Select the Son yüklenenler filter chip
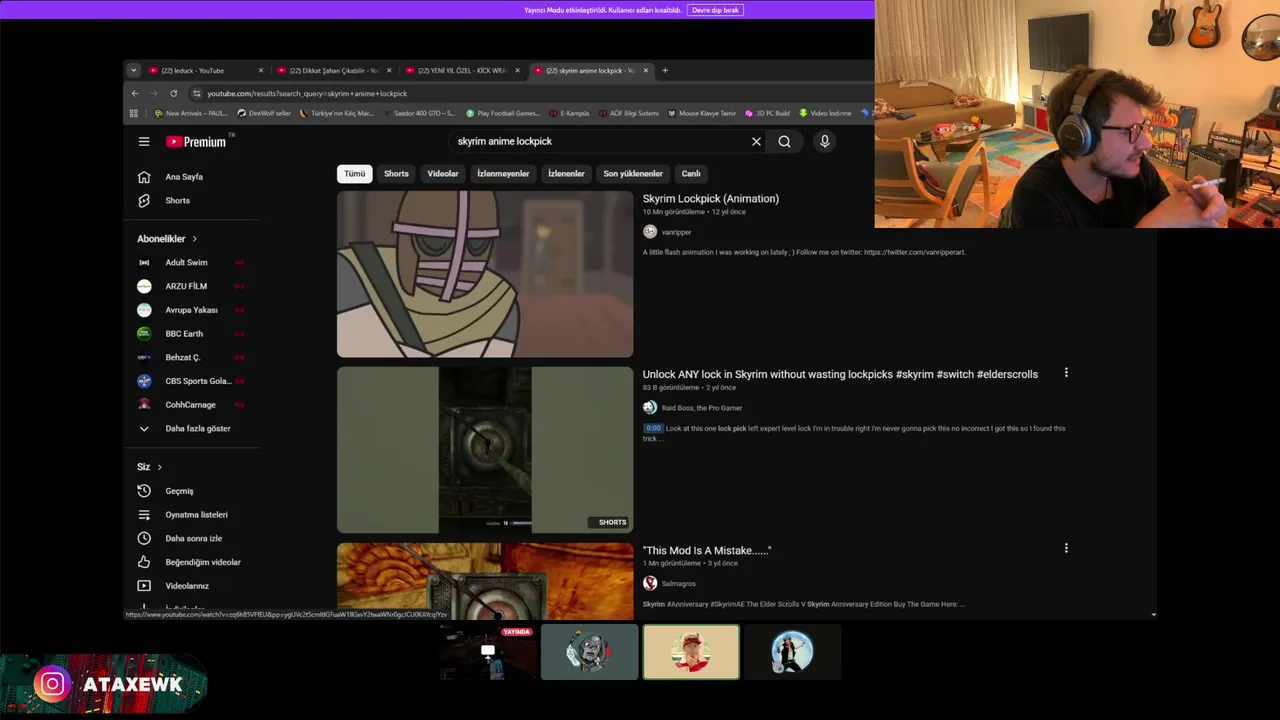 [x=633, y=174]
